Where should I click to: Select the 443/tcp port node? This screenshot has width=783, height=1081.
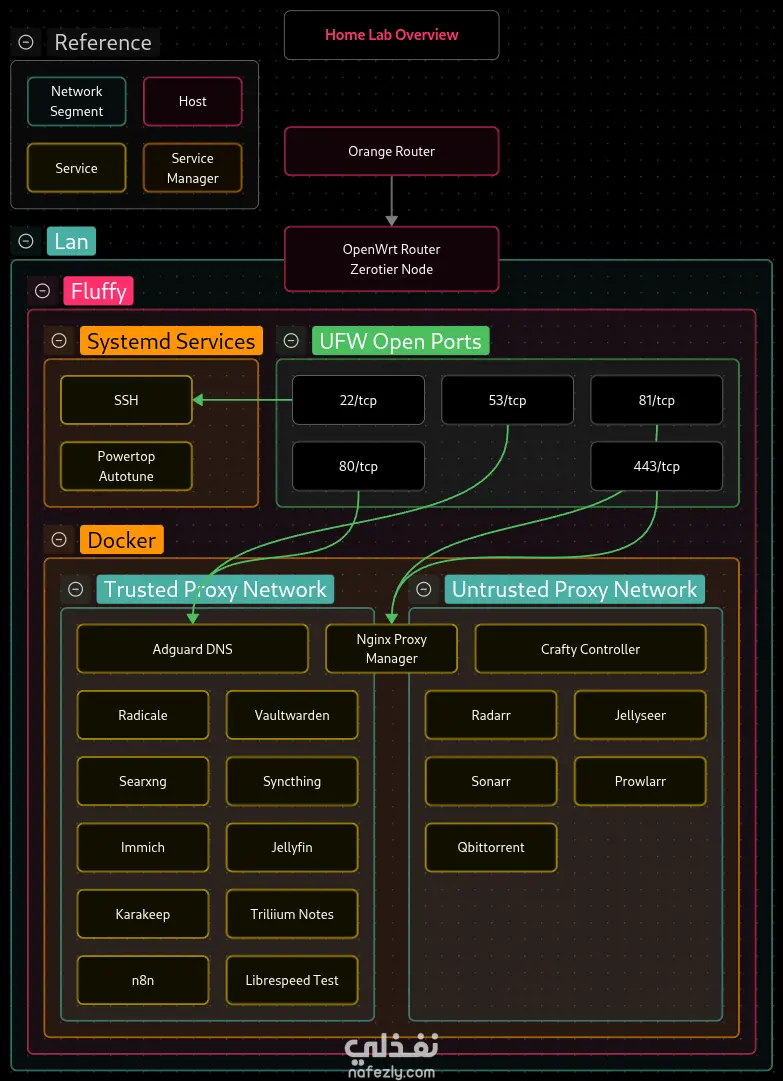[x=656, y=466]
